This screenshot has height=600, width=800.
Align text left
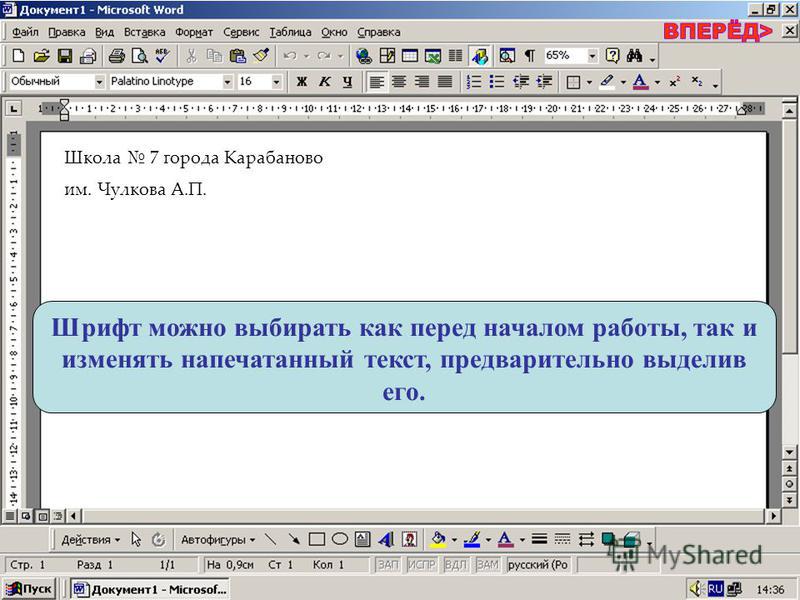377,82
